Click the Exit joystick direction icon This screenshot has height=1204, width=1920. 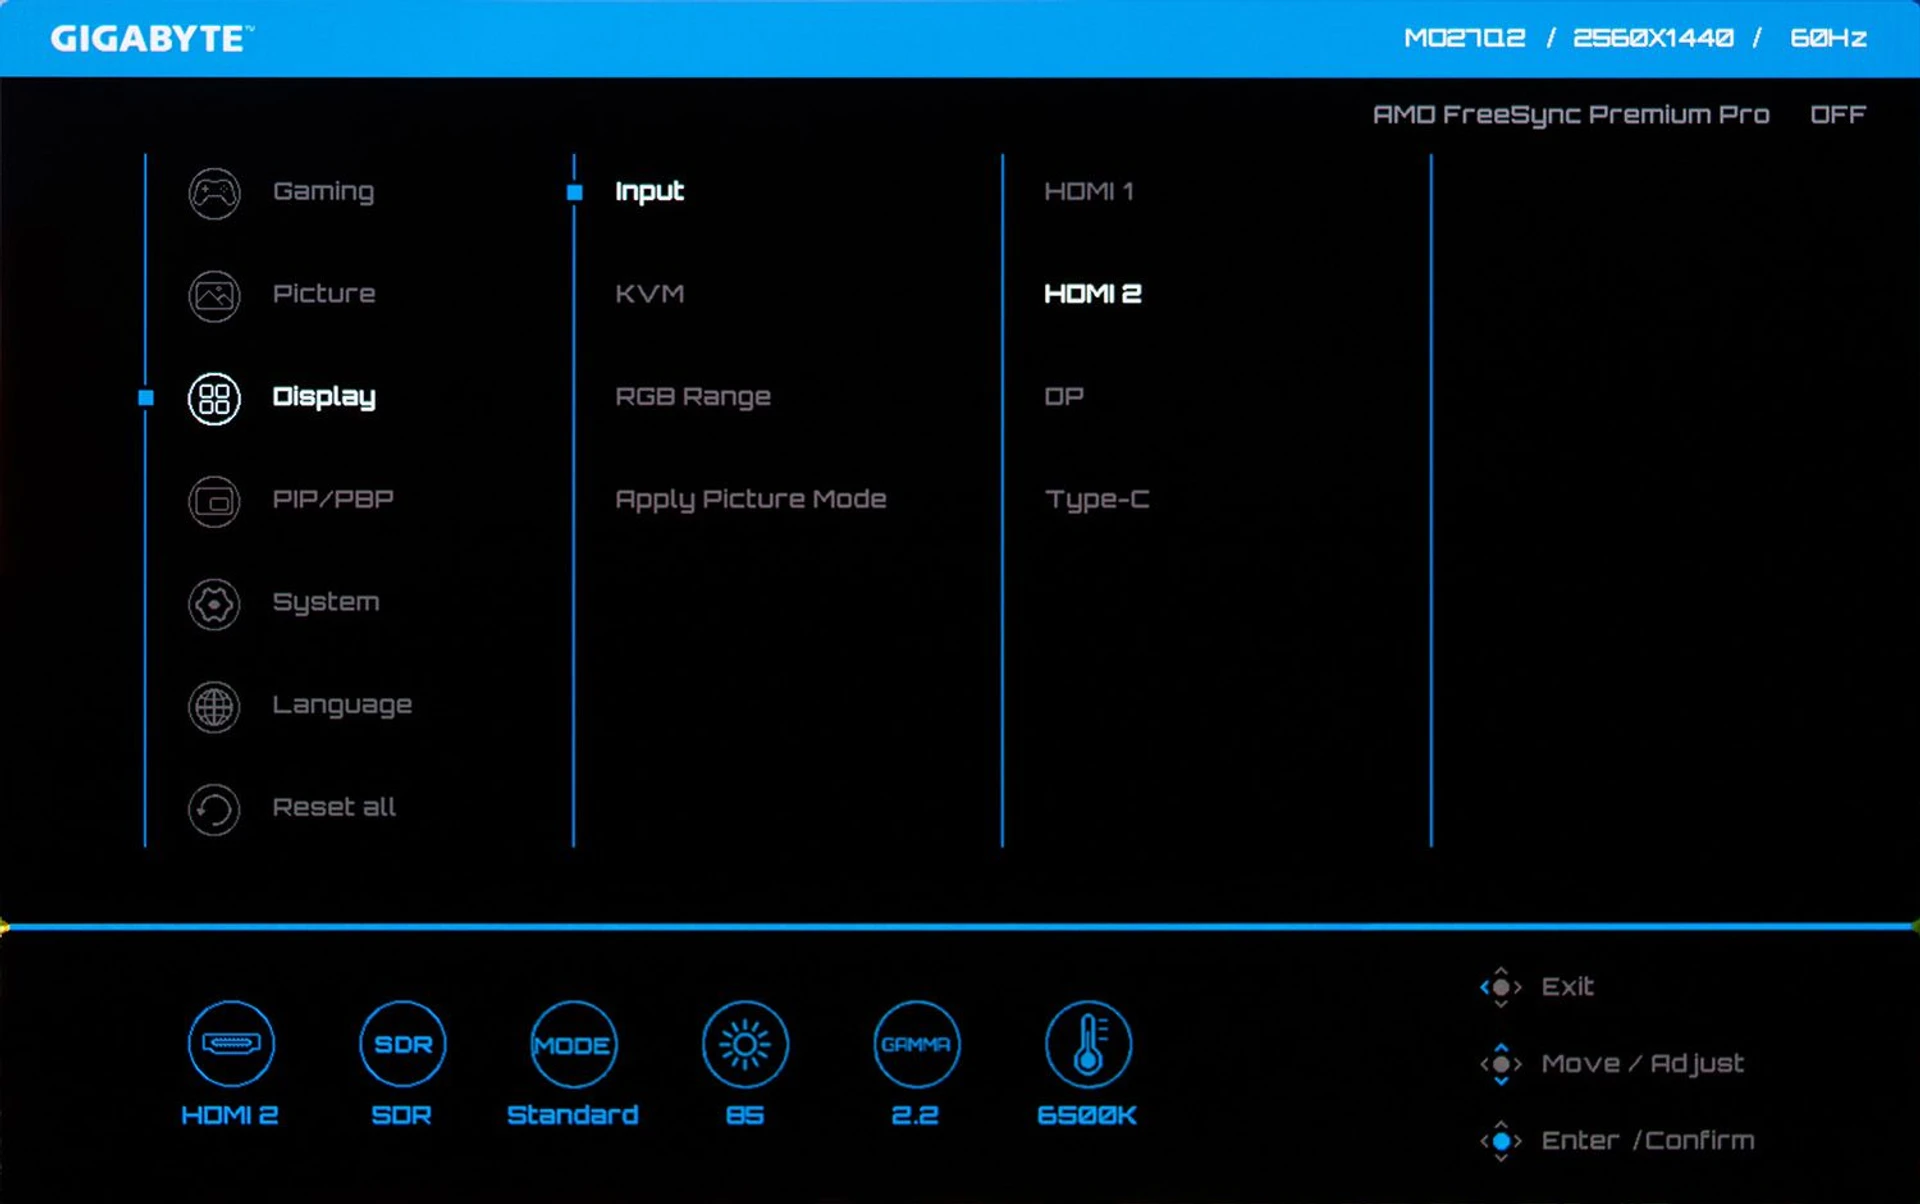(x=1501, y=987)
